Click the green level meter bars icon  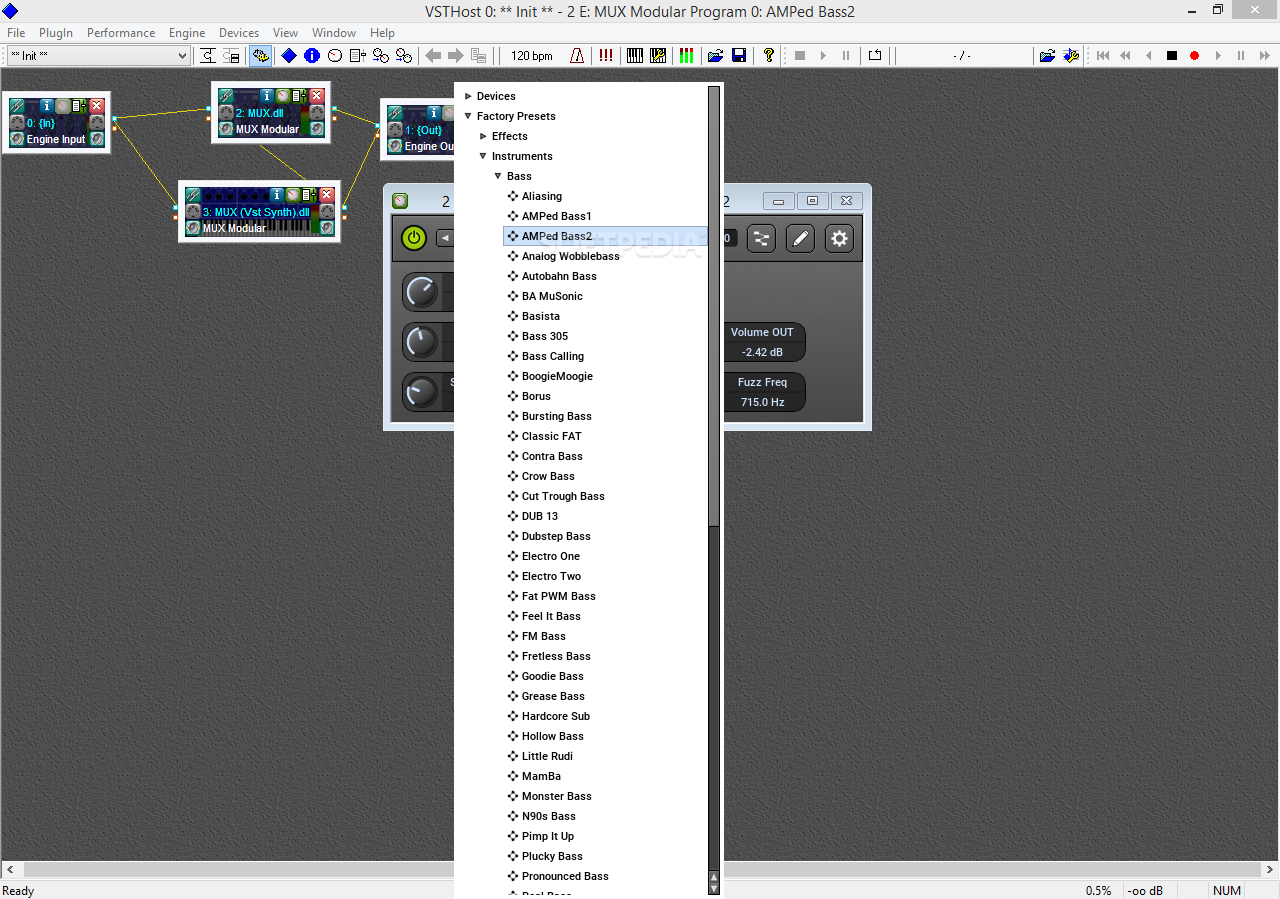(686, 56)
